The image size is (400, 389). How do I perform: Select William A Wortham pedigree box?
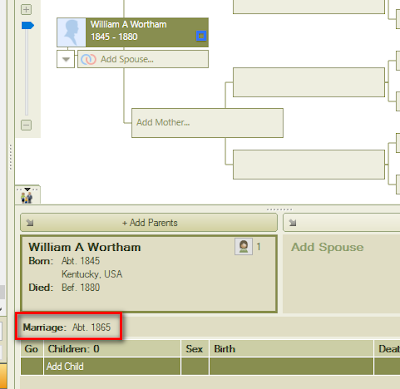[x=133, y=32]
